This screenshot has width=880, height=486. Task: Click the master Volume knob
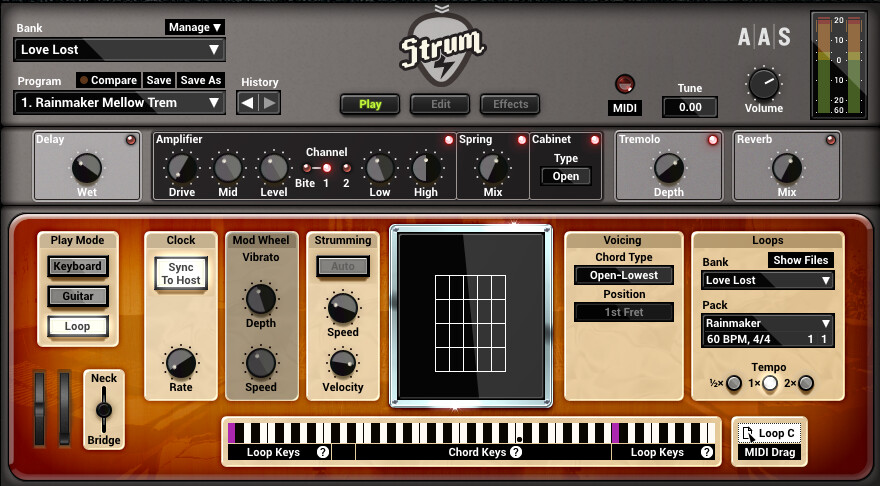click(764, 84)
